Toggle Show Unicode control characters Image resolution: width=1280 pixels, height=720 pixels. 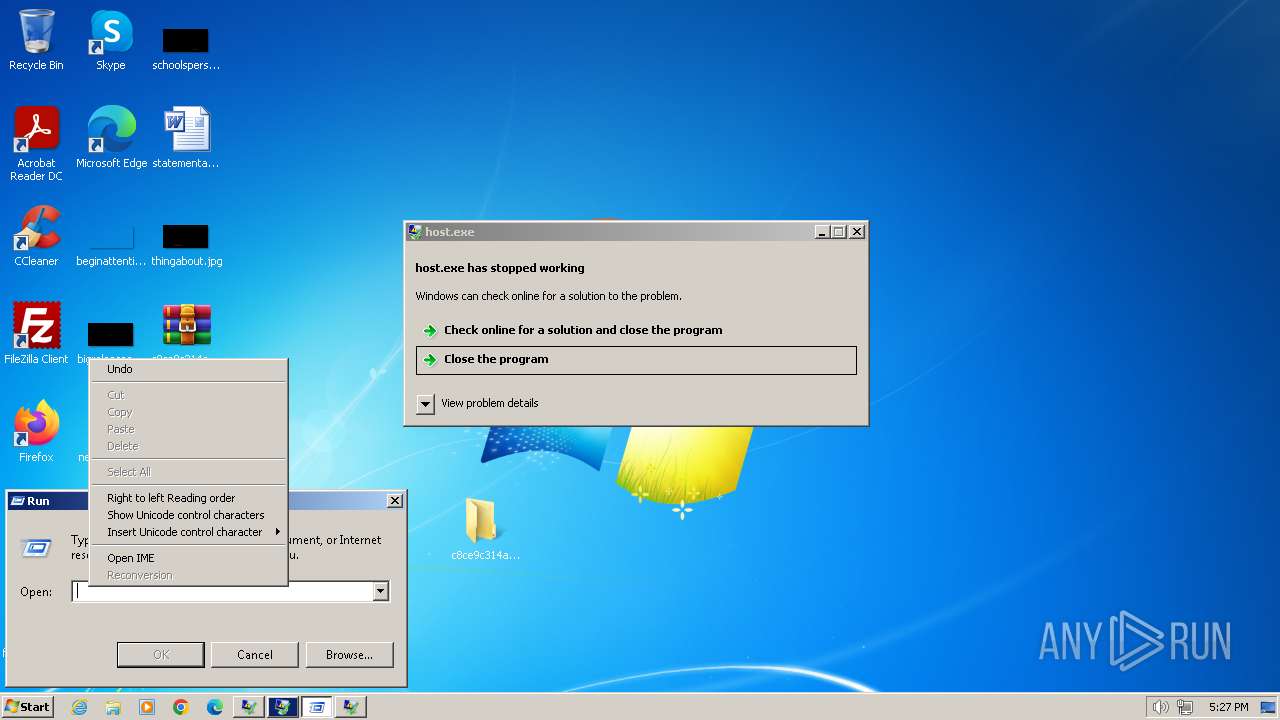coord(188,515)
